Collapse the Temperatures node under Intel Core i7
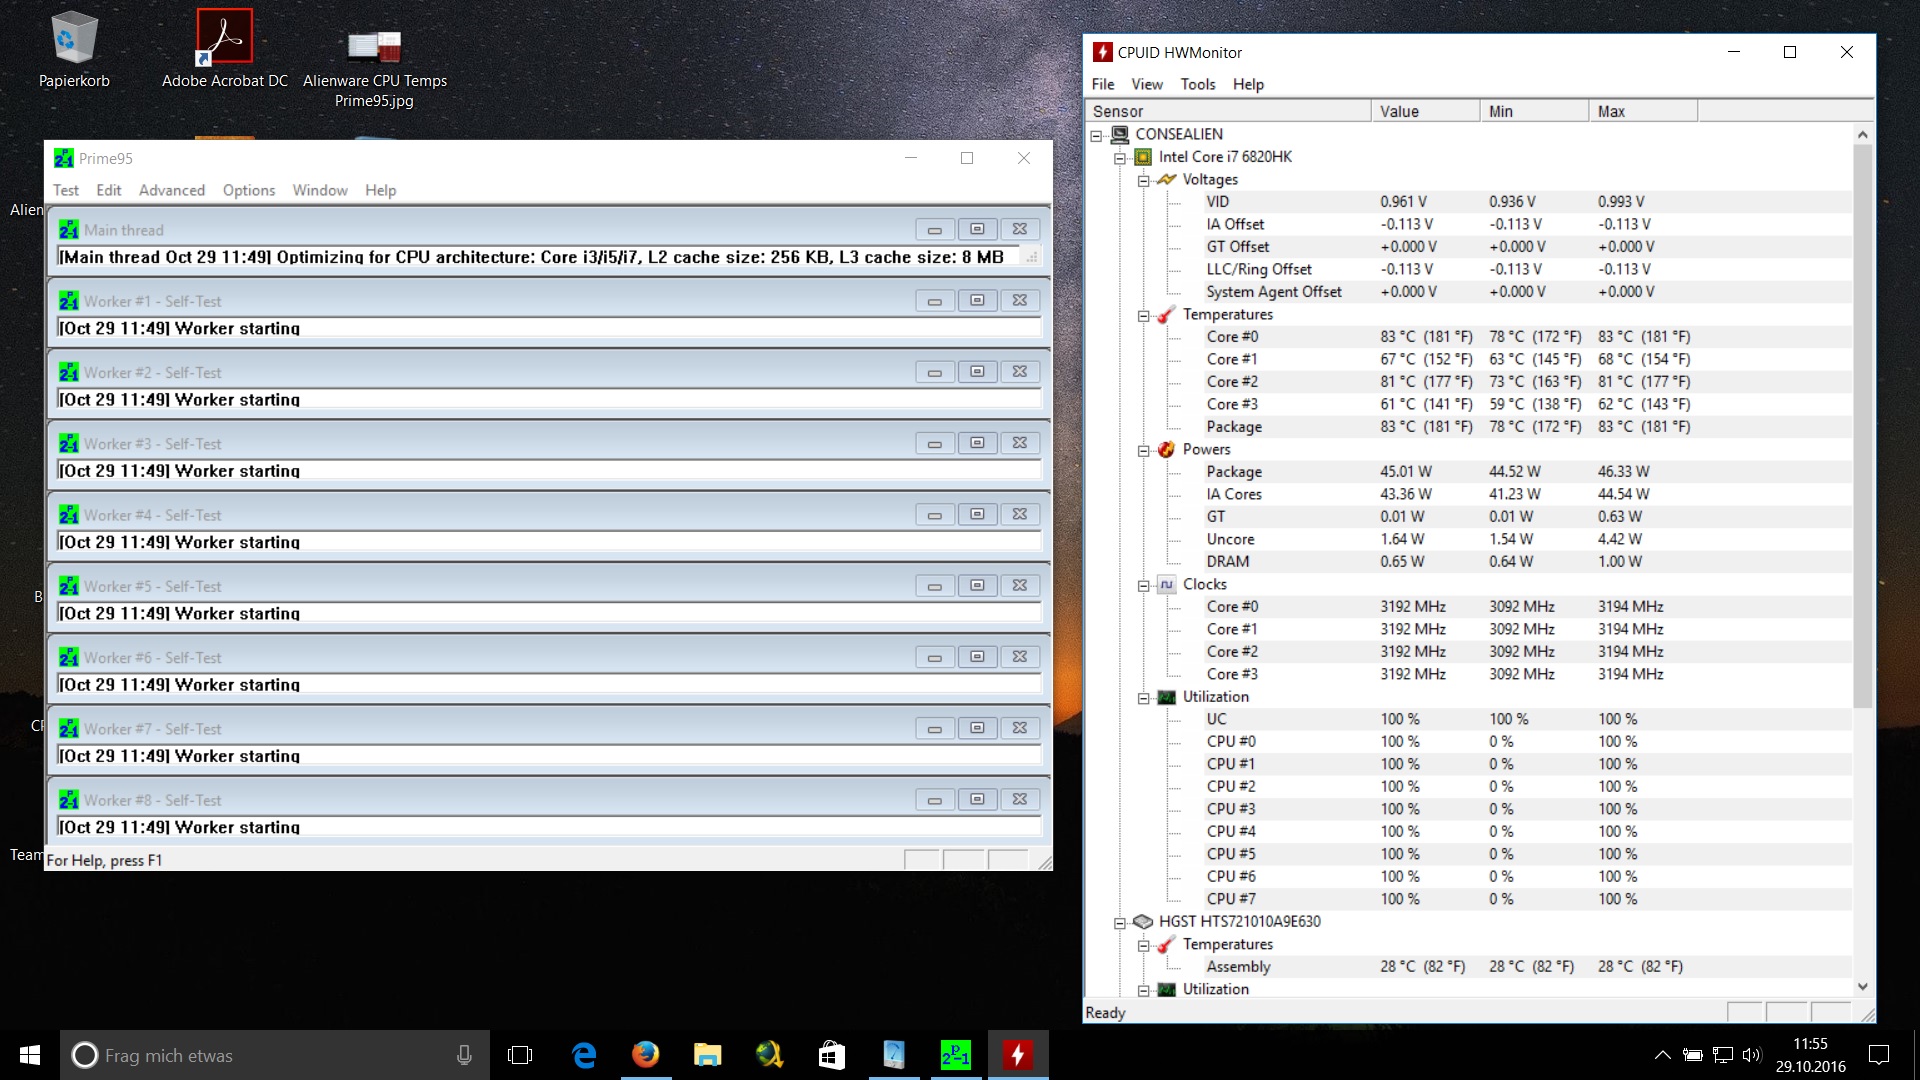The height and width of the screenshot is (1080, 1920). [x=1143, y=316]
